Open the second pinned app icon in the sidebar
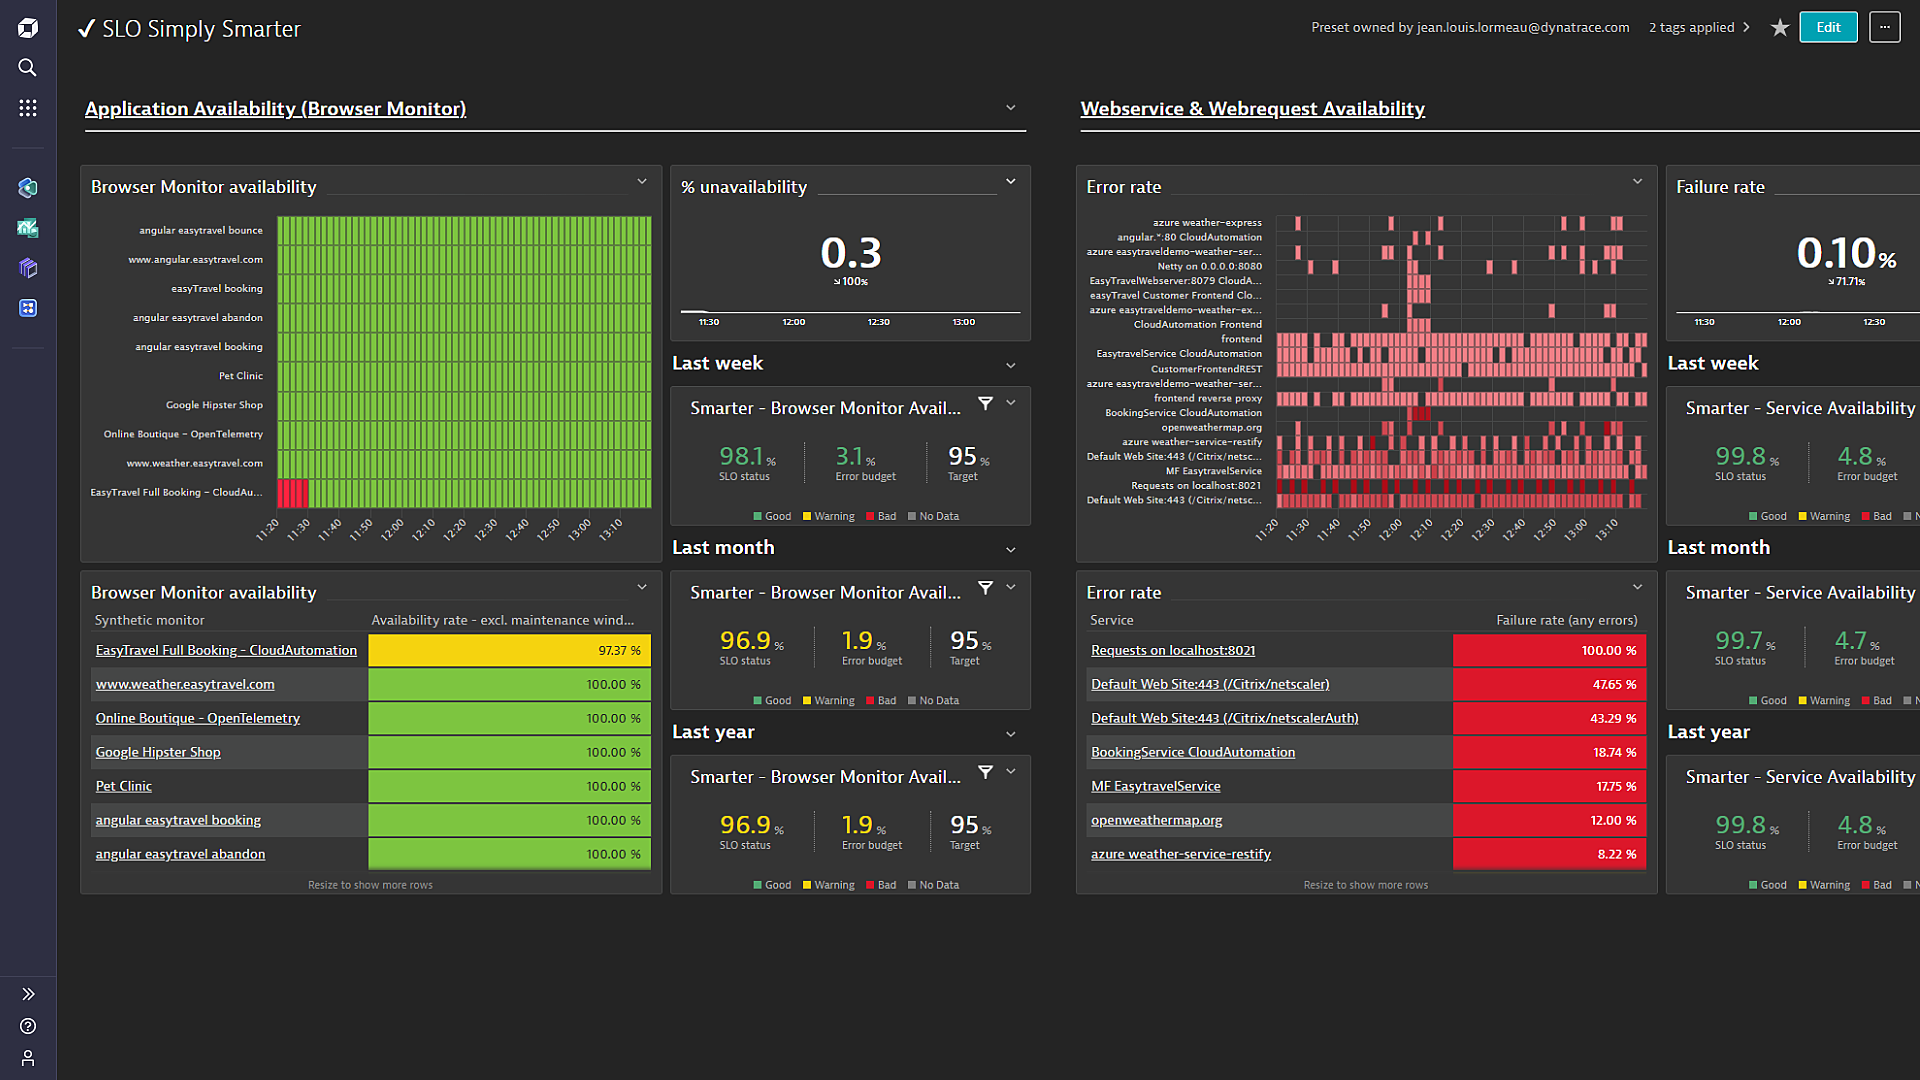The image size is (1920, 1080). 28,228
